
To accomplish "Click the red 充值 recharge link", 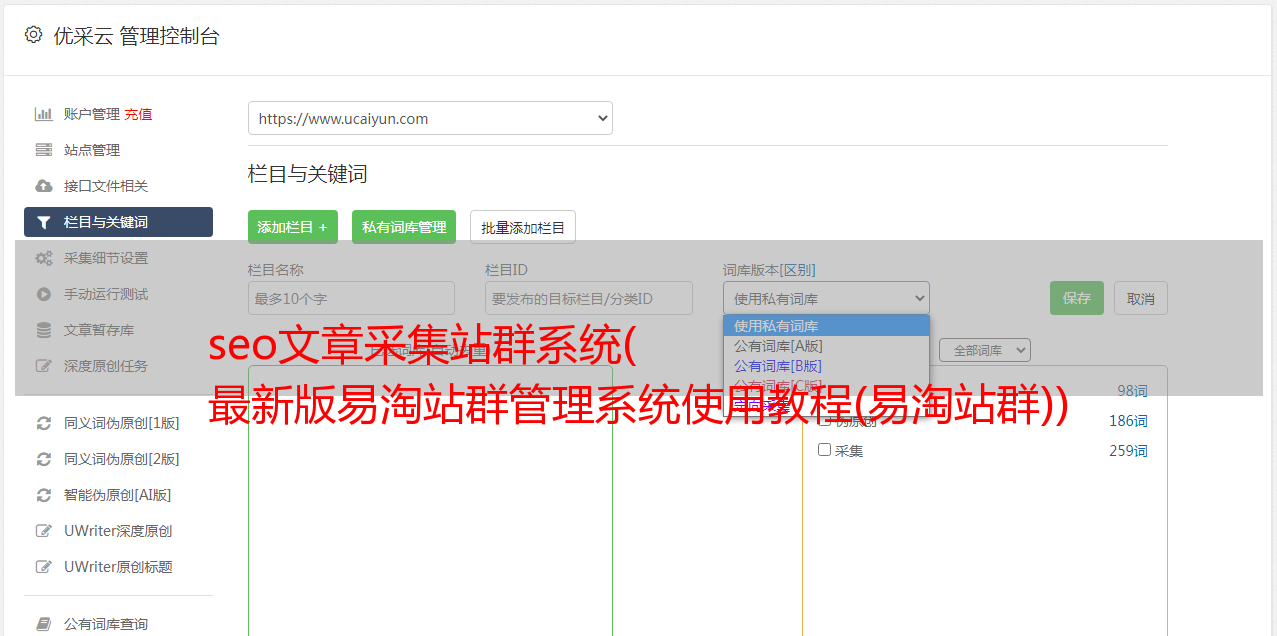I will [138, 114].
